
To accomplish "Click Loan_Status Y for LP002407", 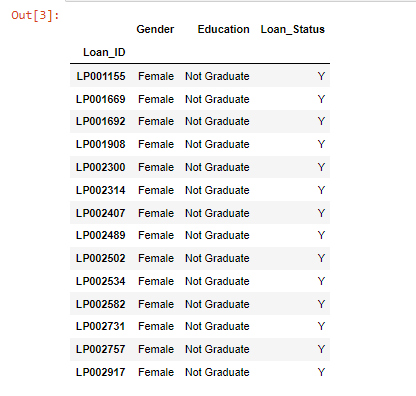I will [x=321, y=213].
